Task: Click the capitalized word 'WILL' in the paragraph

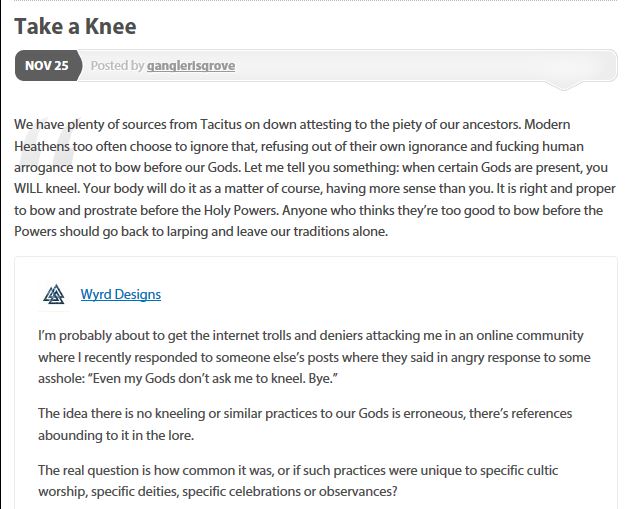Action: 34,189
